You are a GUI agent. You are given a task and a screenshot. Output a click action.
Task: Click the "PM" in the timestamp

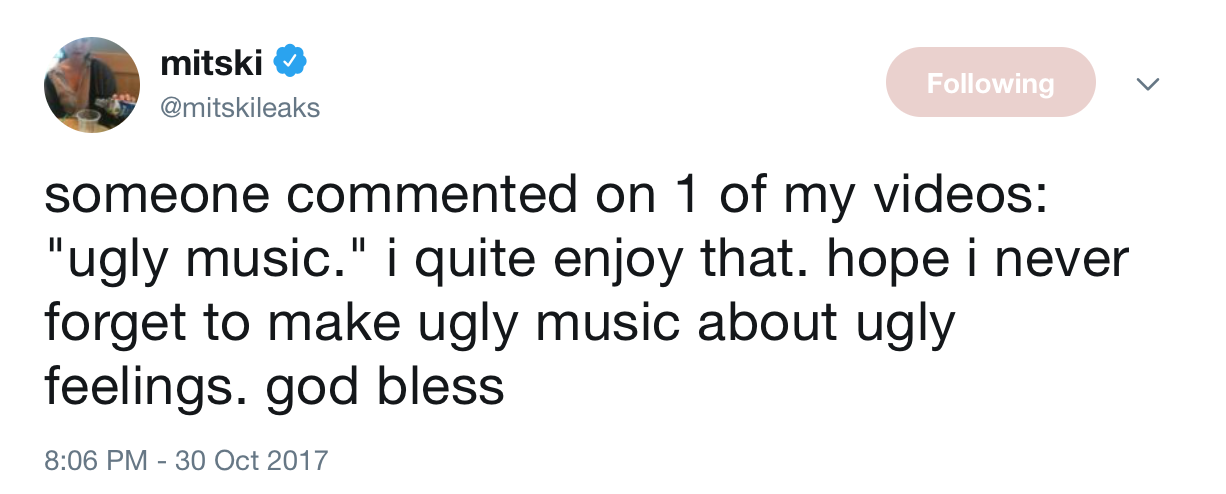(x=126, y=462)
